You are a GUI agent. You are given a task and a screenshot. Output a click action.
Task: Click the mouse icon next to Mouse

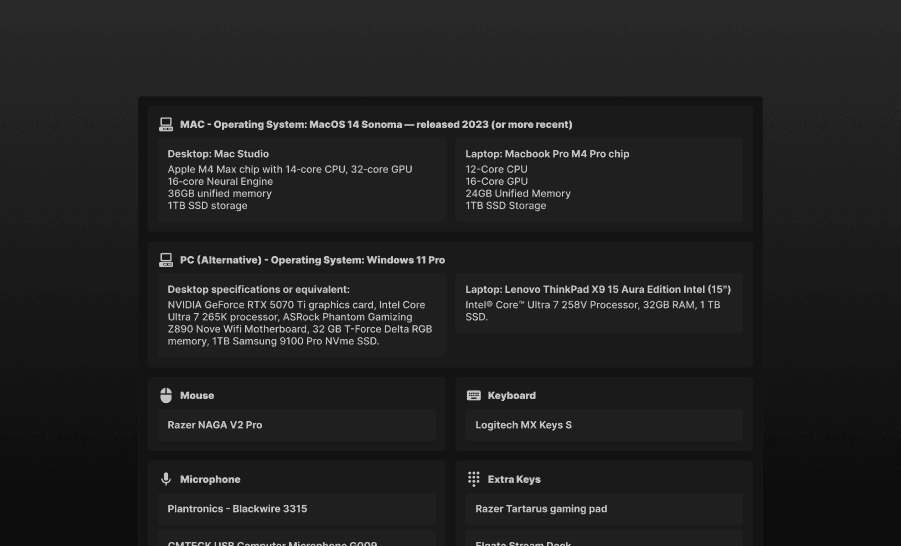[x=166, y=395]
